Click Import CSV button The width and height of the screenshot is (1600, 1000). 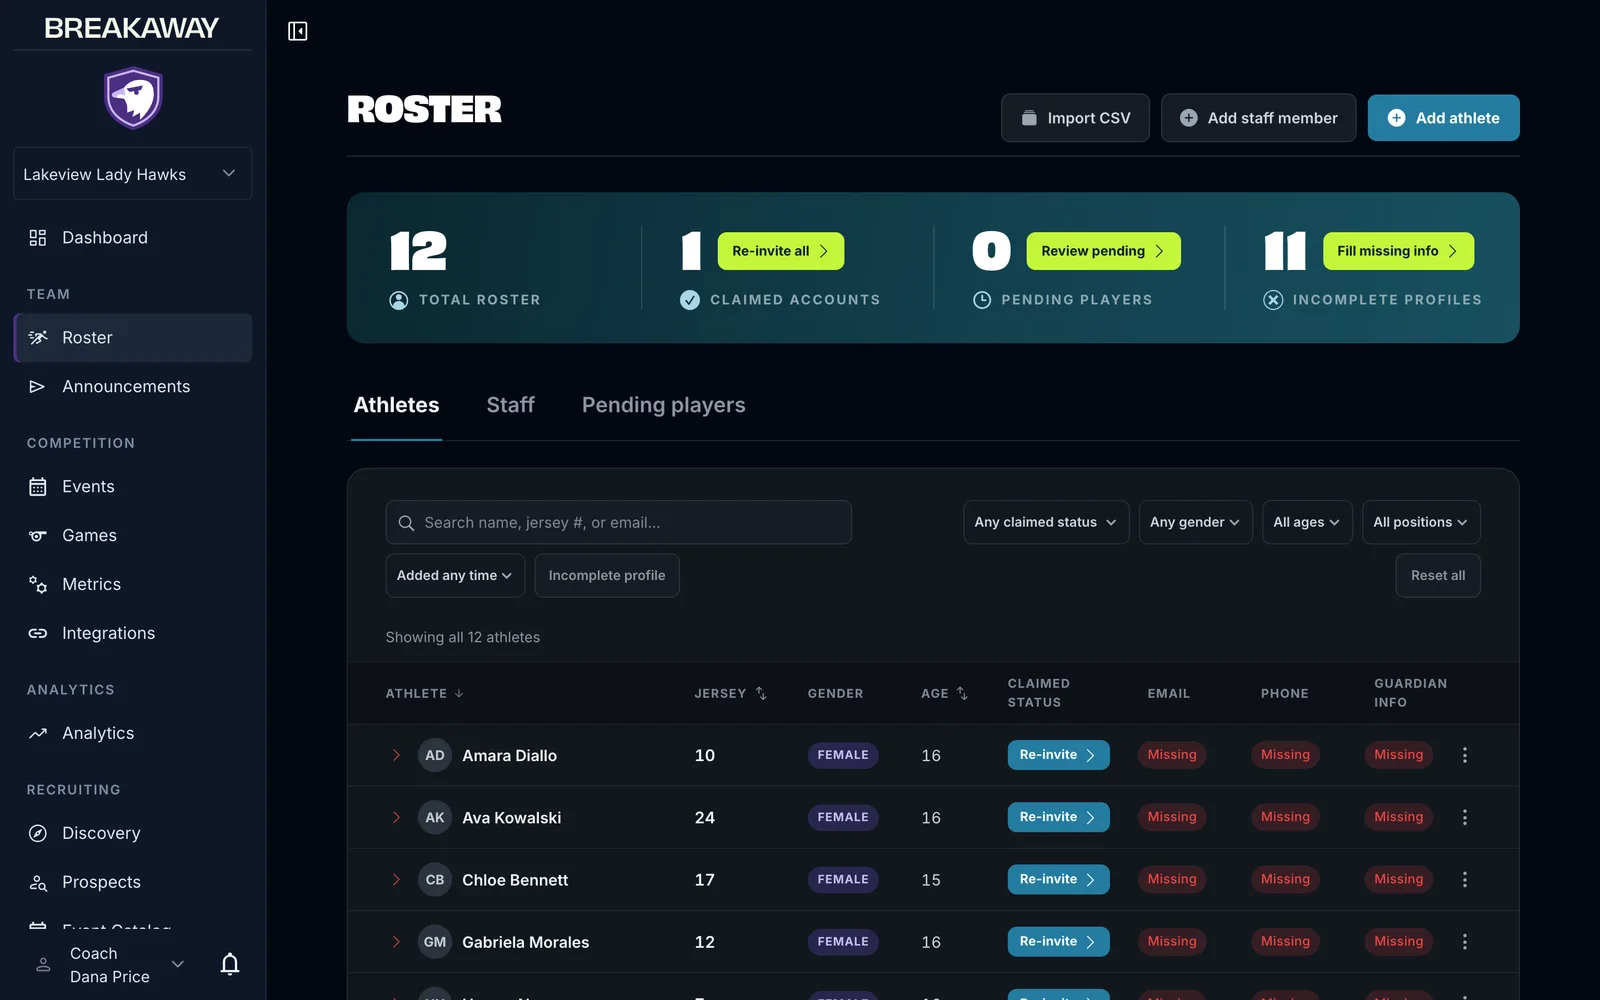[1075, 118]
